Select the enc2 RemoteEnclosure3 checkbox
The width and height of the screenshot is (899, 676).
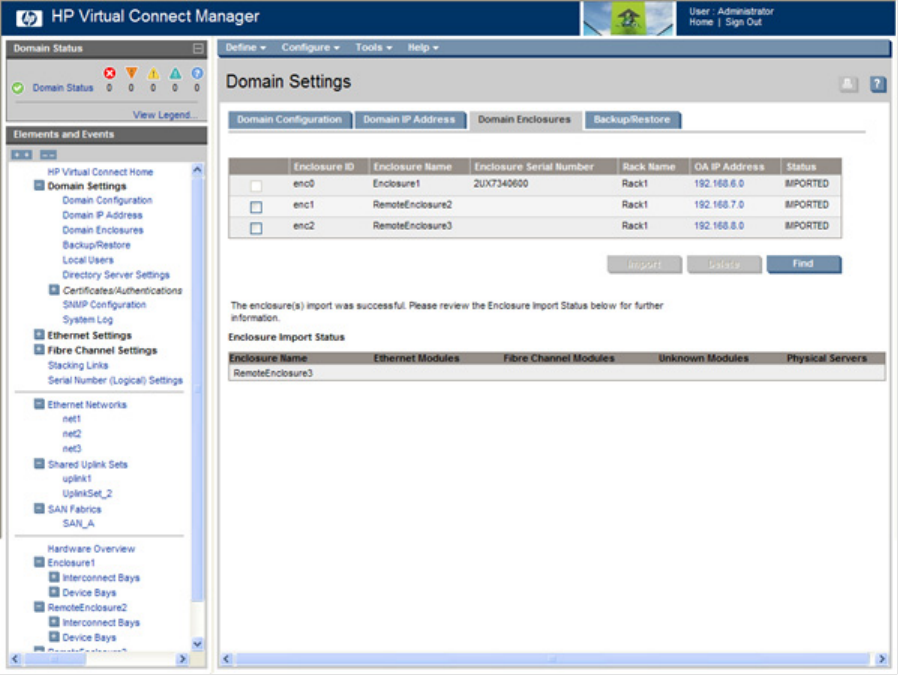tap(256, 228)
